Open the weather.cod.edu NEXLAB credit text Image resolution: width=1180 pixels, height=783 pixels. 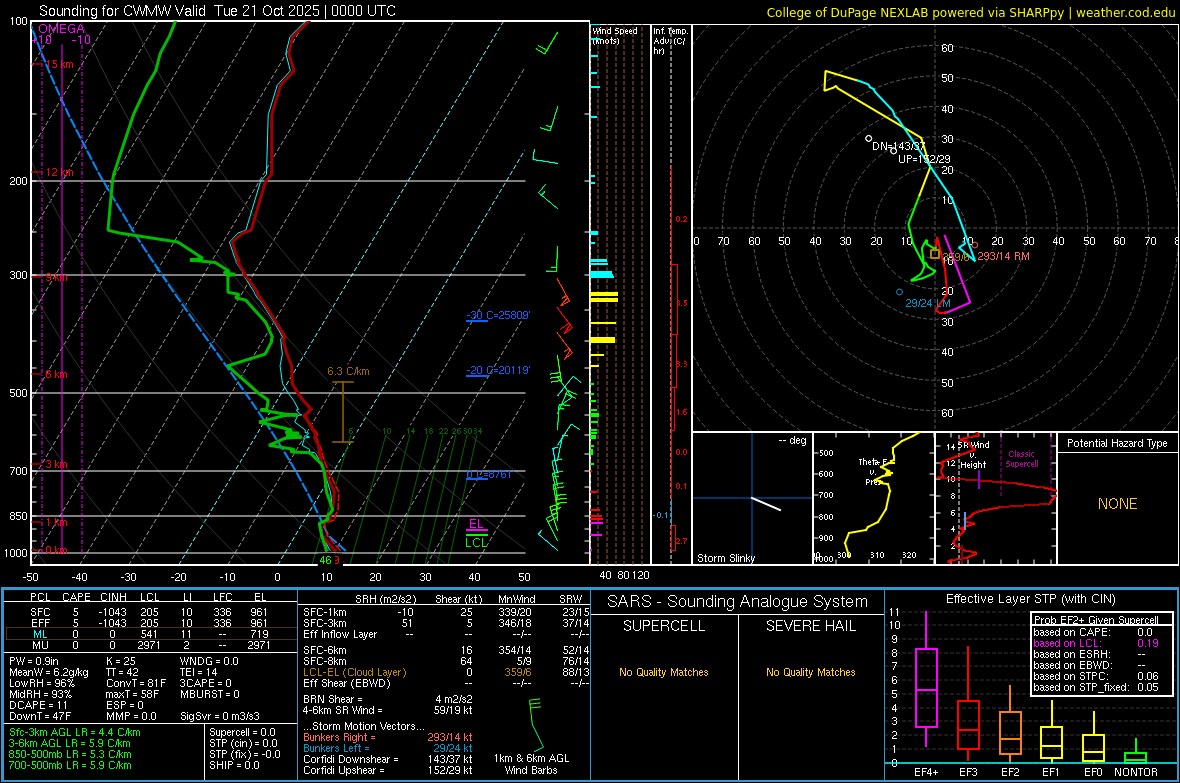click(x=970, y=12)
